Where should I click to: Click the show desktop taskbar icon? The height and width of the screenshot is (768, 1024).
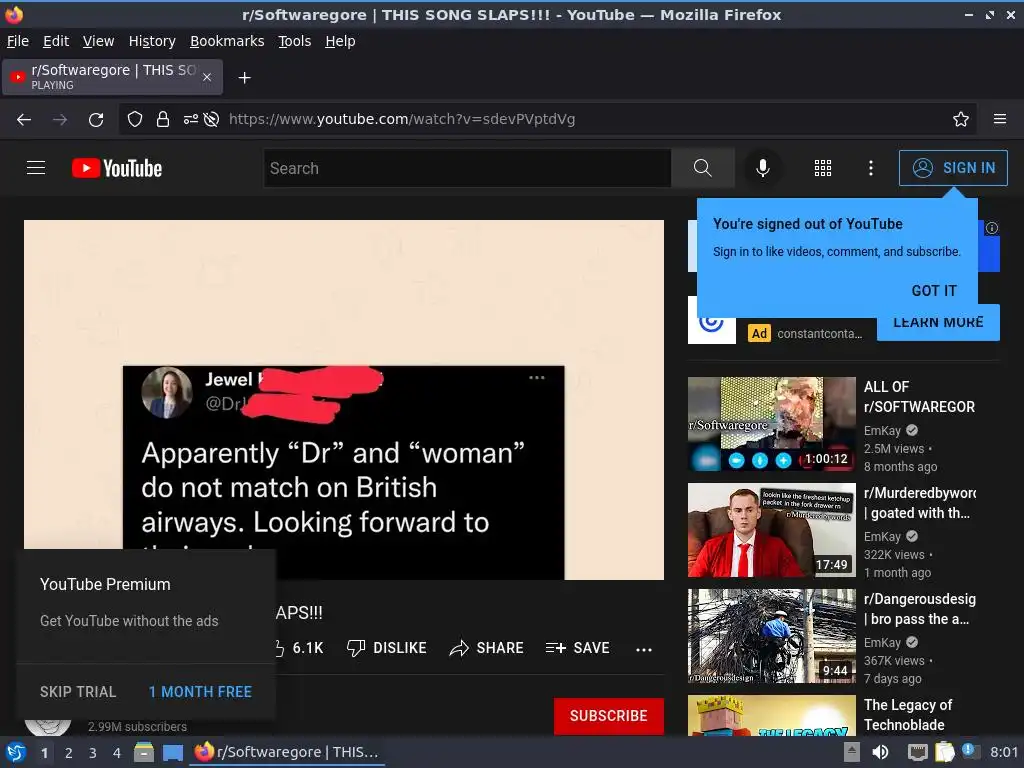click(172, 753)
